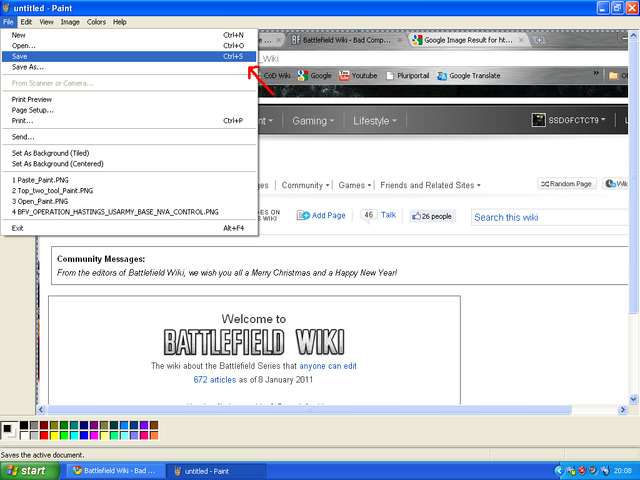Viewport: 640px width, 480px height.
Task: Click the tray icon with green badge
Action: click(571, 471)
